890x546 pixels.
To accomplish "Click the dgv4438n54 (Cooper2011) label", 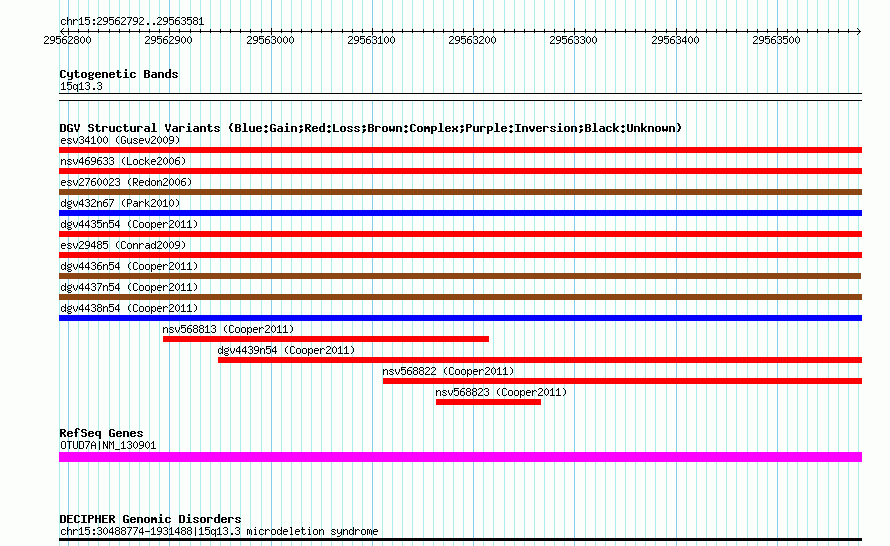I will coord(129,308).
